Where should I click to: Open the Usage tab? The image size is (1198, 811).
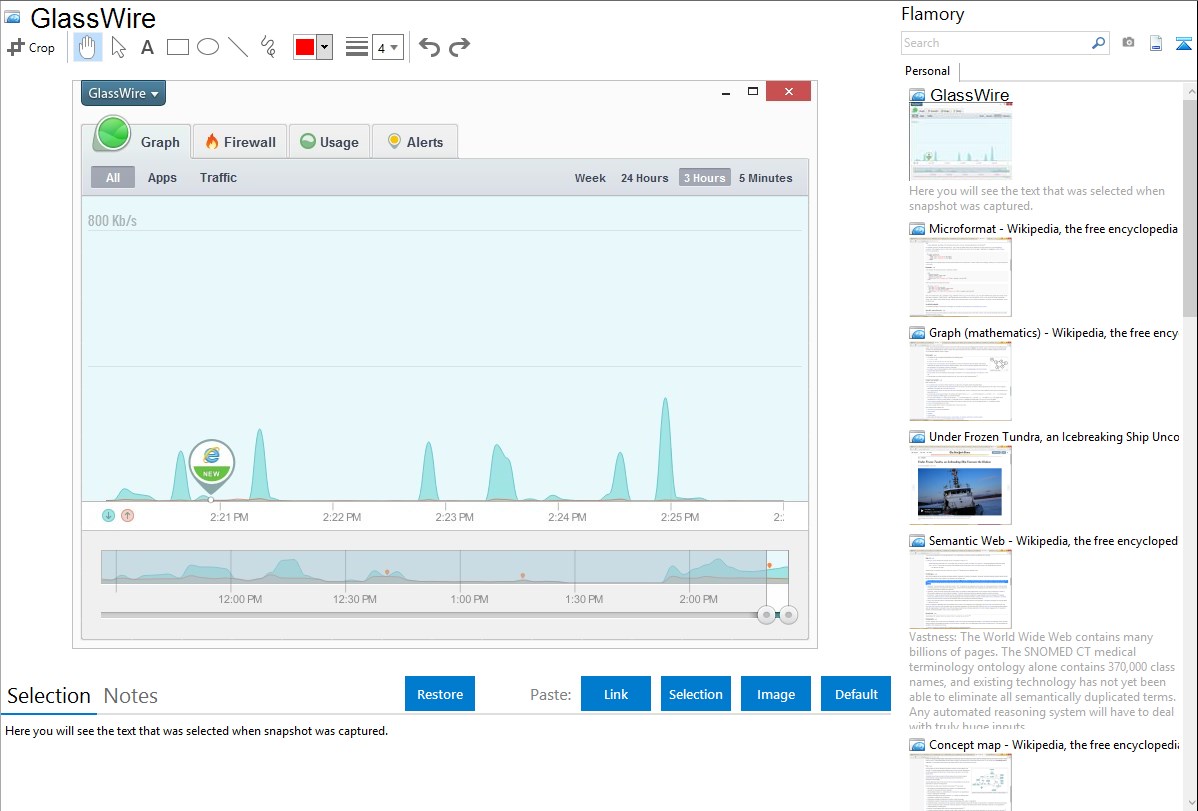click(x=329, y=141)
